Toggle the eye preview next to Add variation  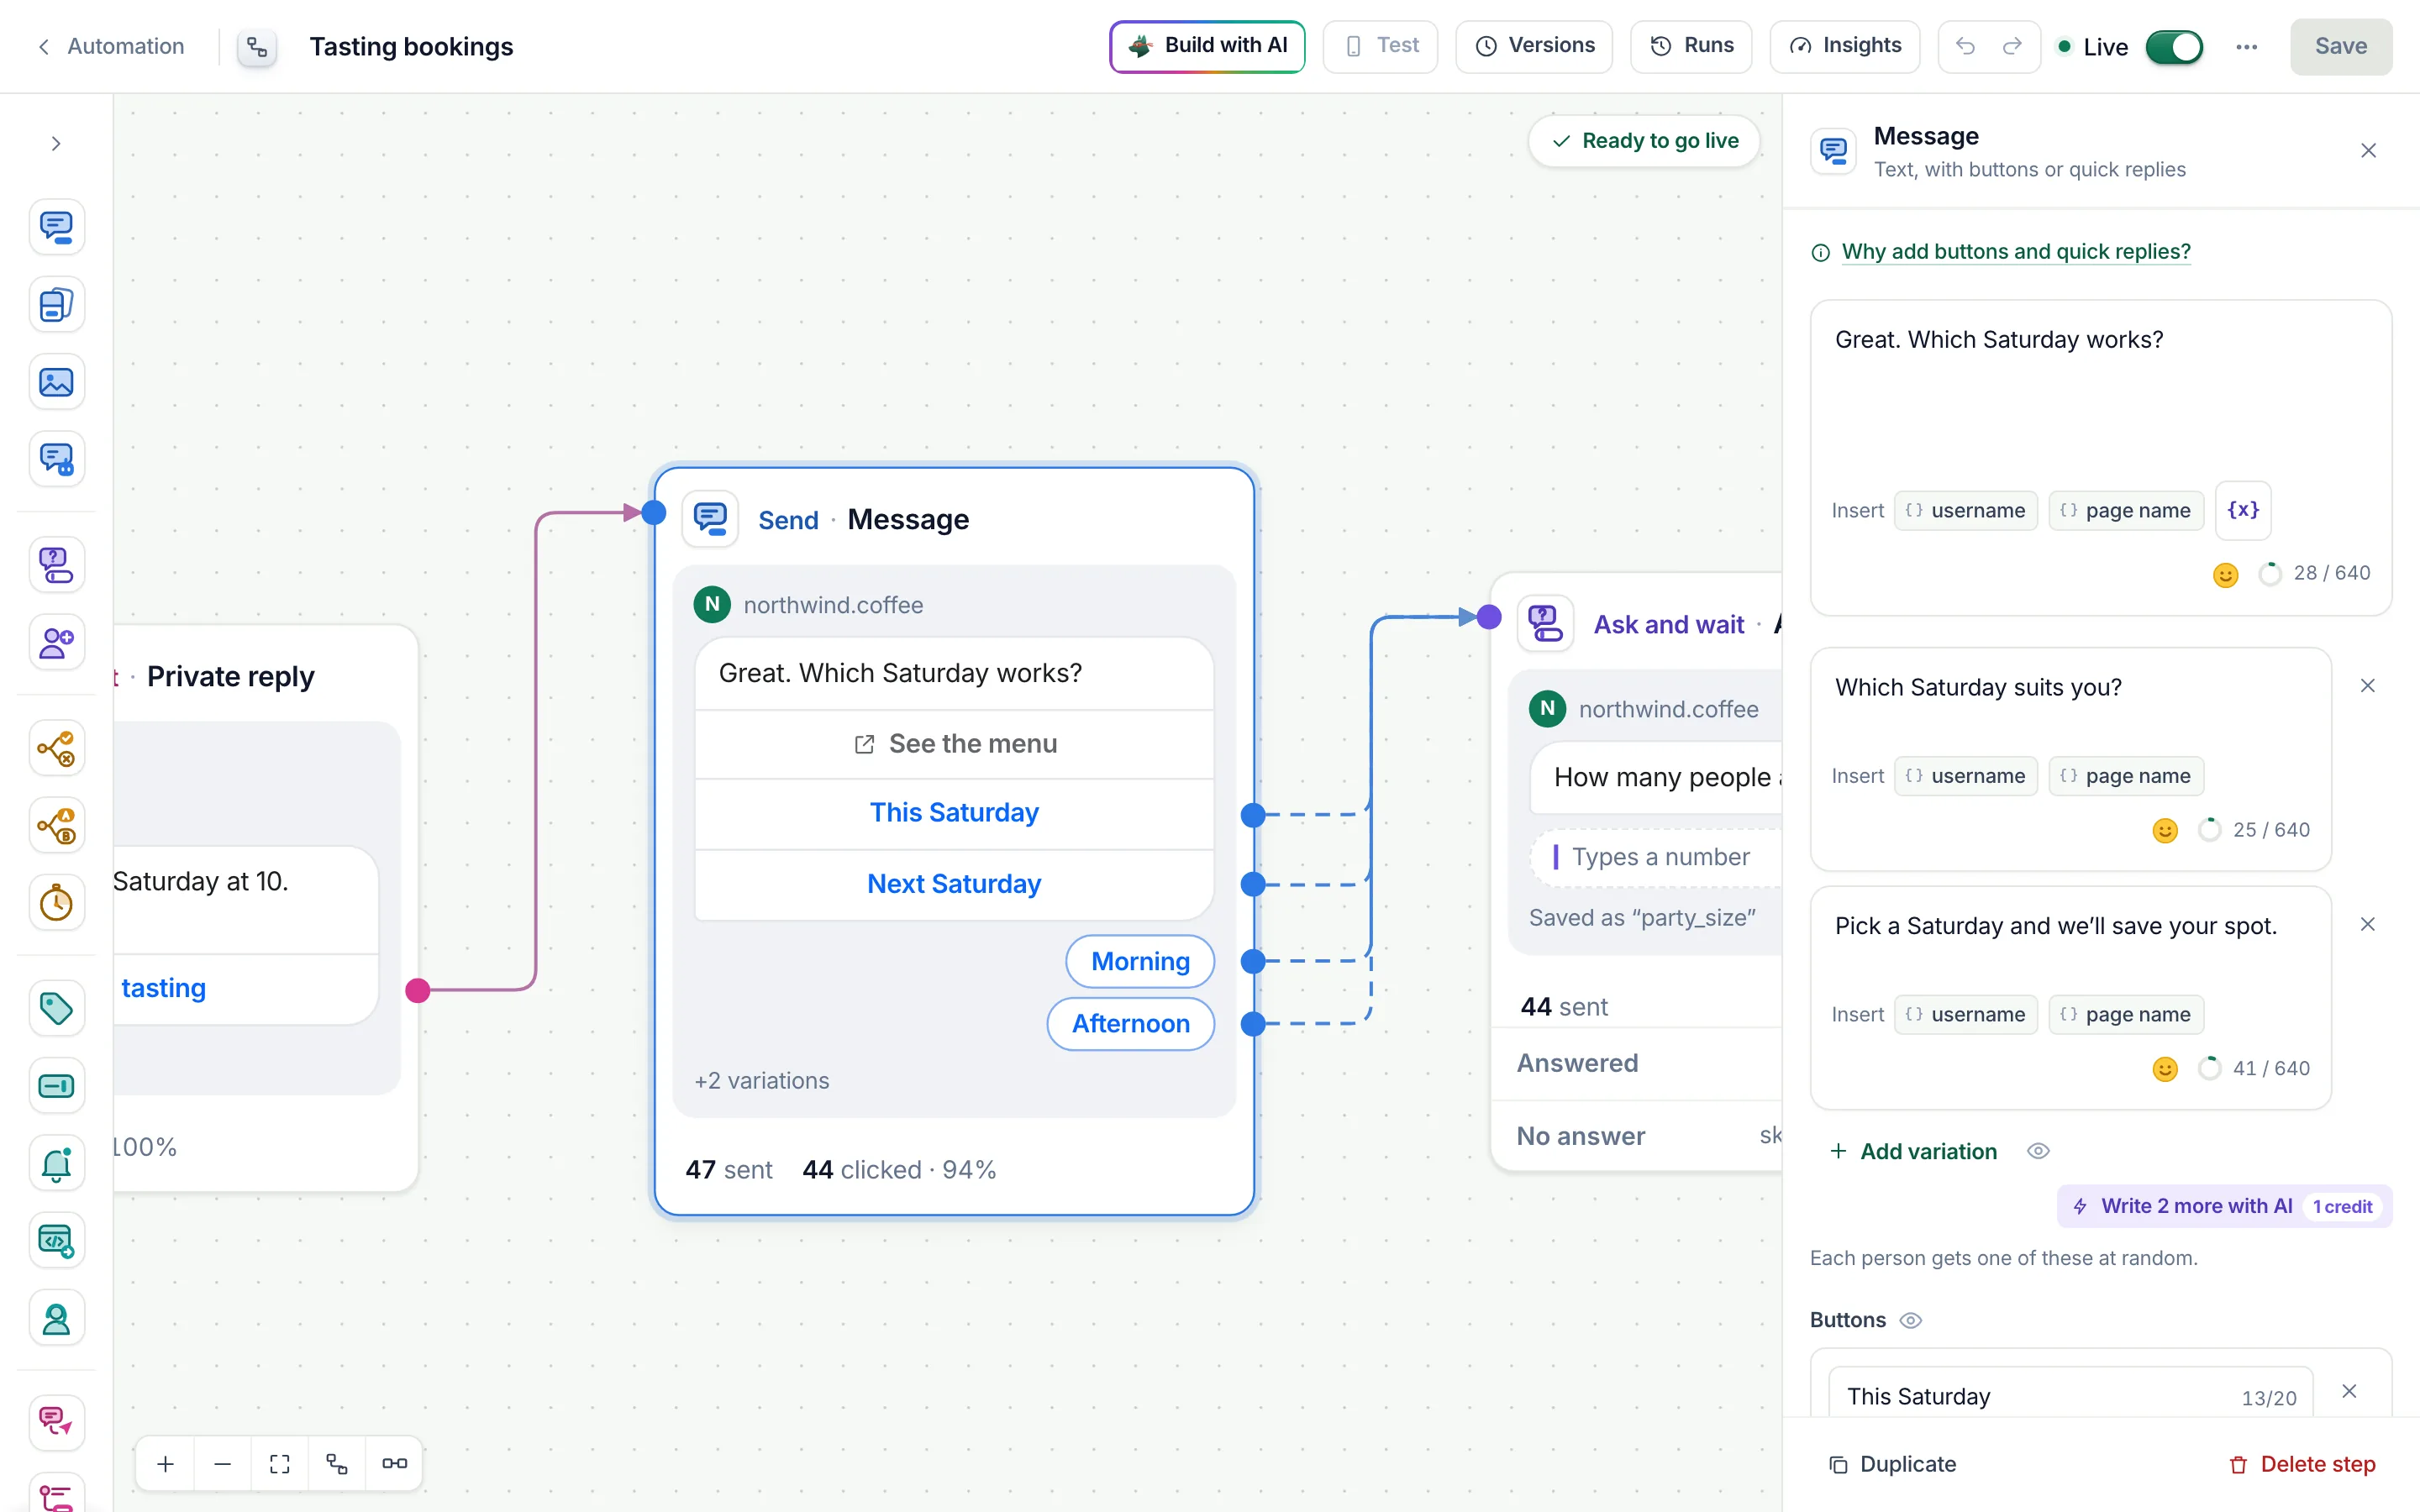point(2038,1152)
